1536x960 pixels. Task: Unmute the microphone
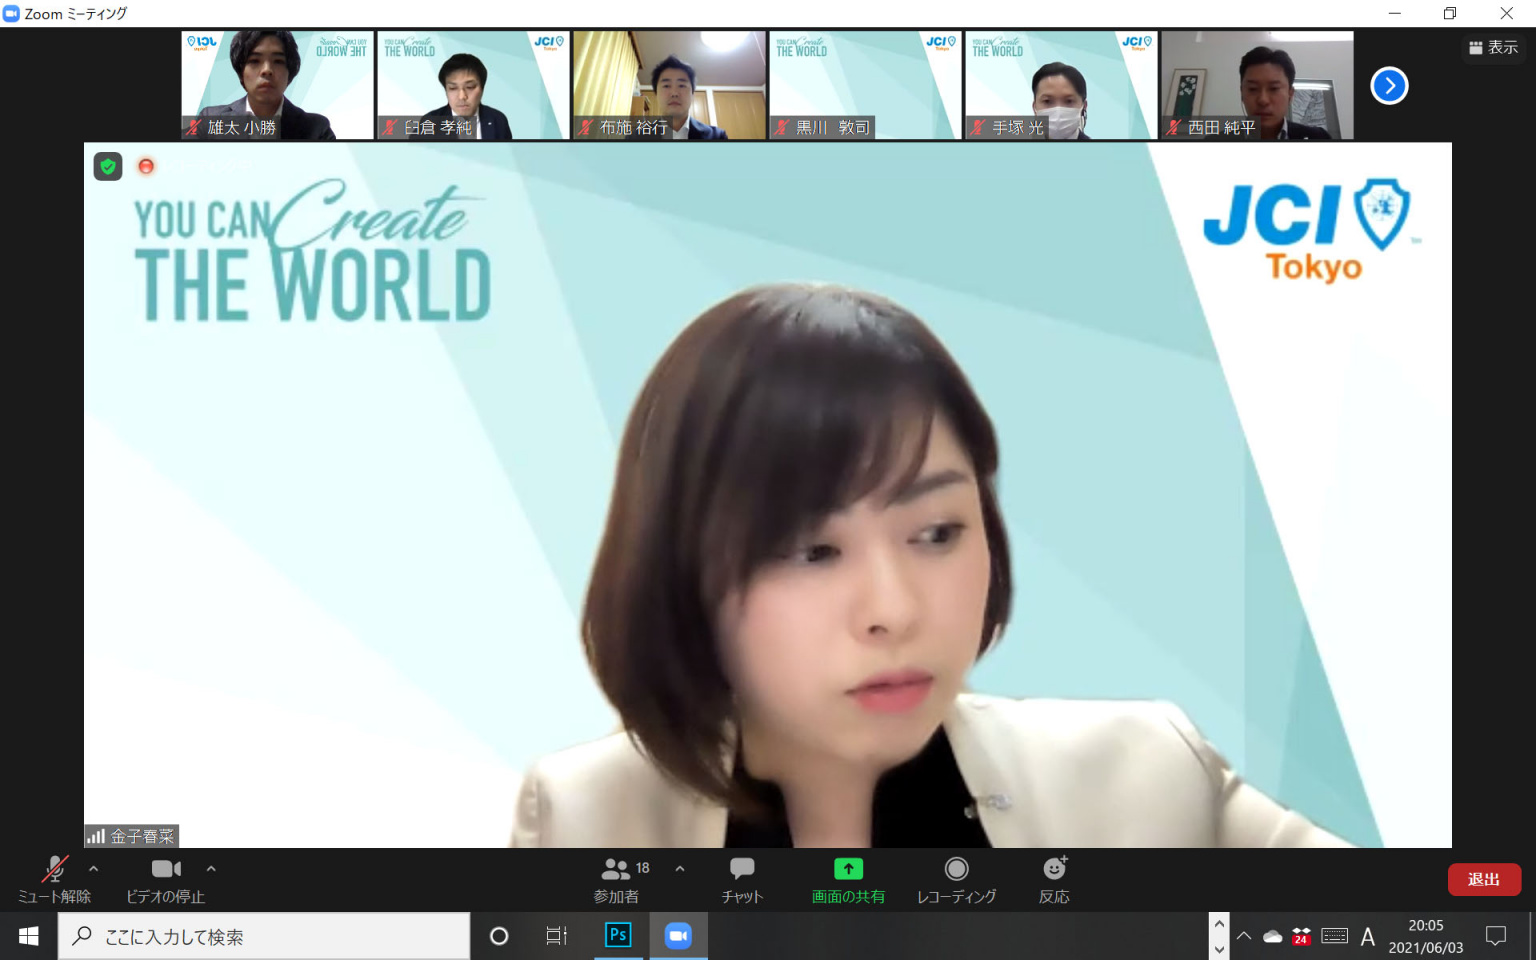pos(54,869)
